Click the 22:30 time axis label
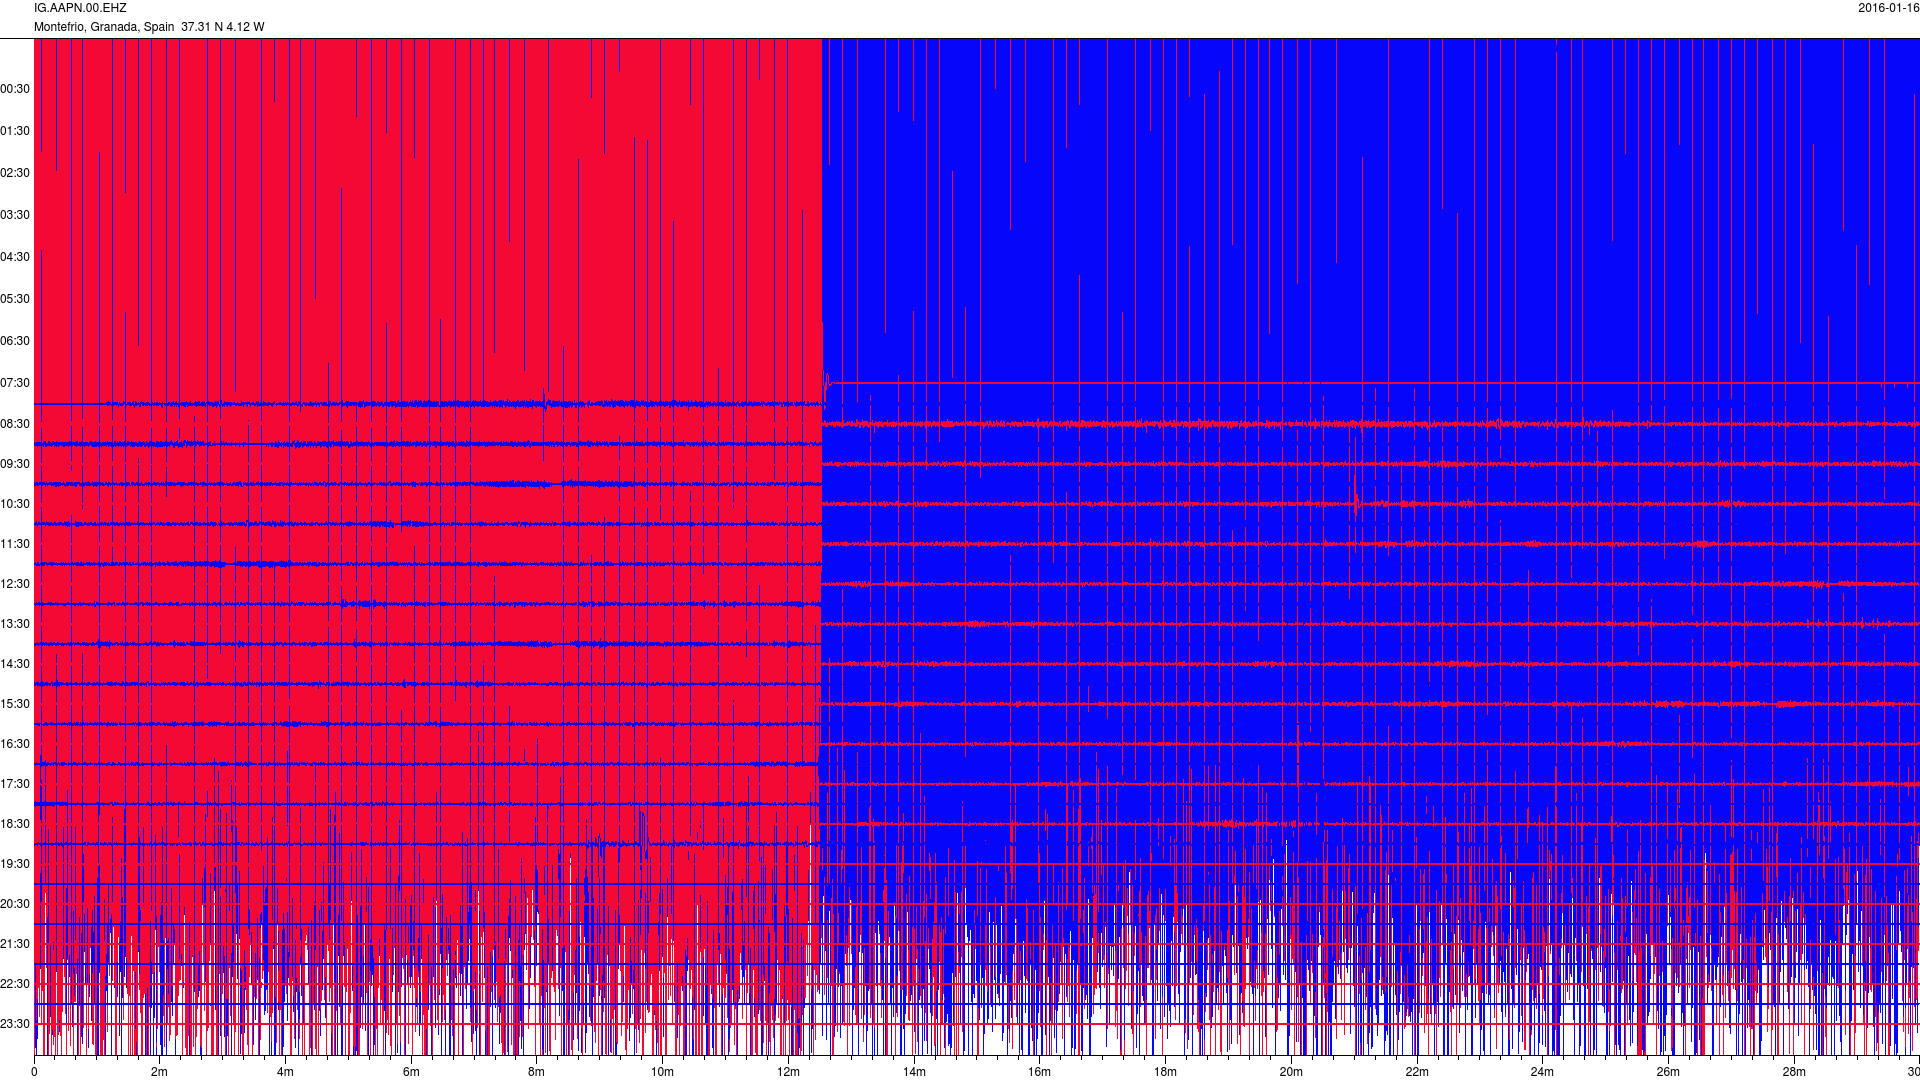 click(x=15, y=984)
